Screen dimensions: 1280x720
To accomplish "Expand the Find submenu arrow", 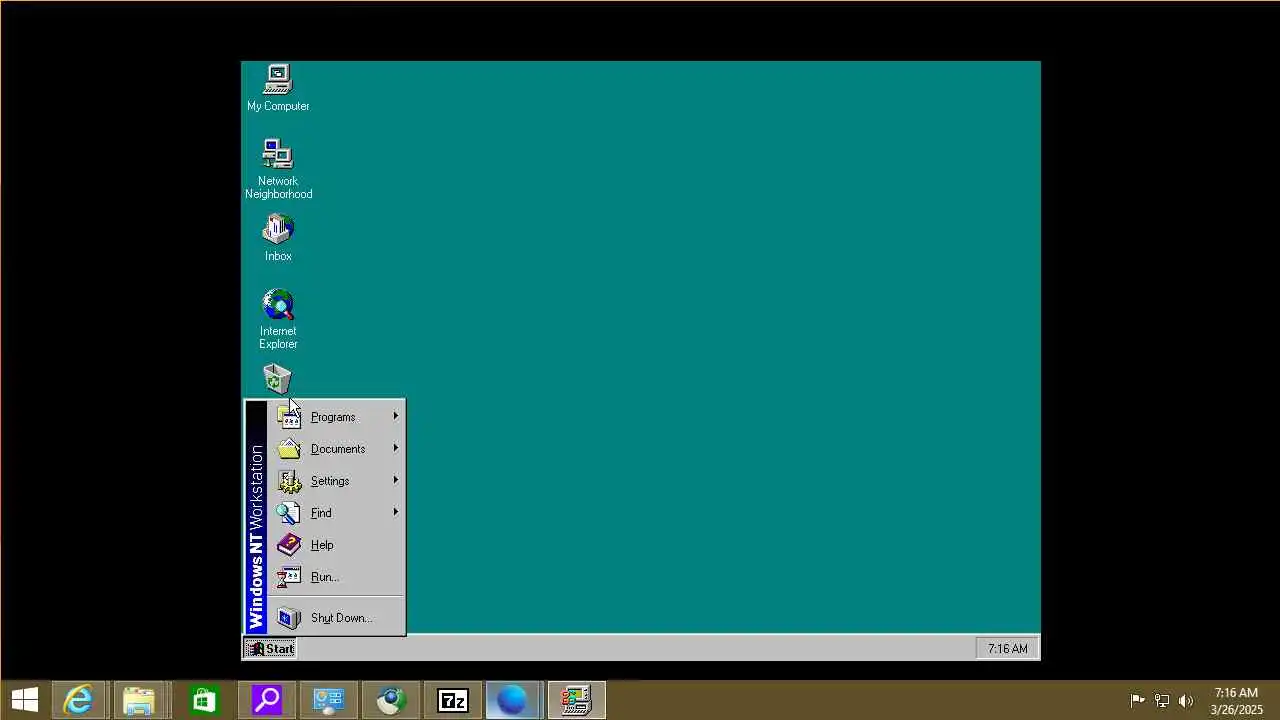I will point(396,512).
